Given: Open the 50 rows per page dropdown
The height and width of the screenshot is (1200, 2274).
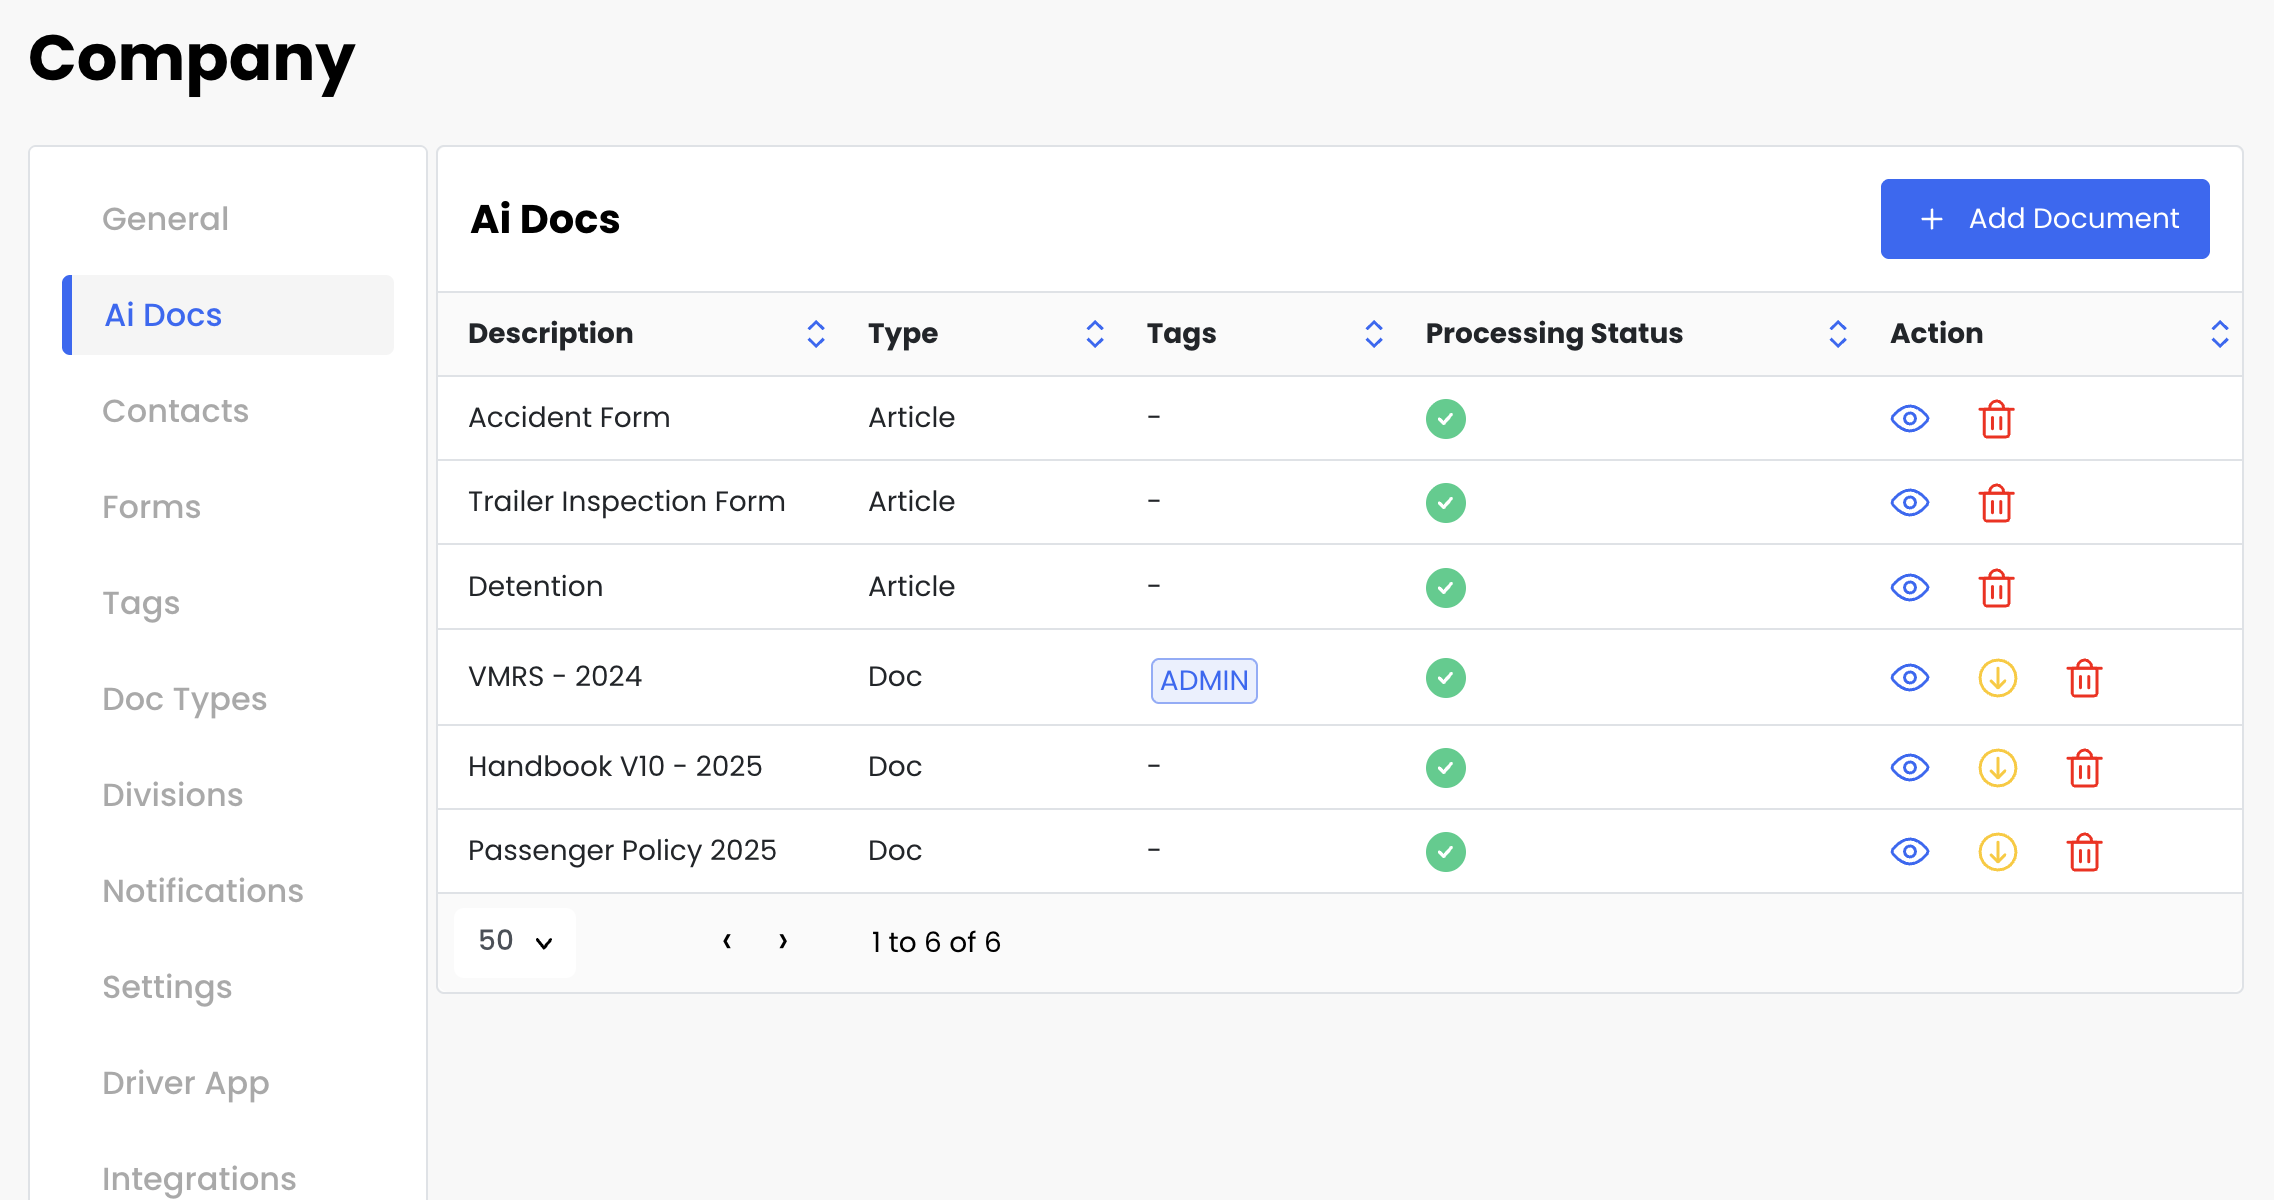Looking at the screenshot, I should (515, 942).
